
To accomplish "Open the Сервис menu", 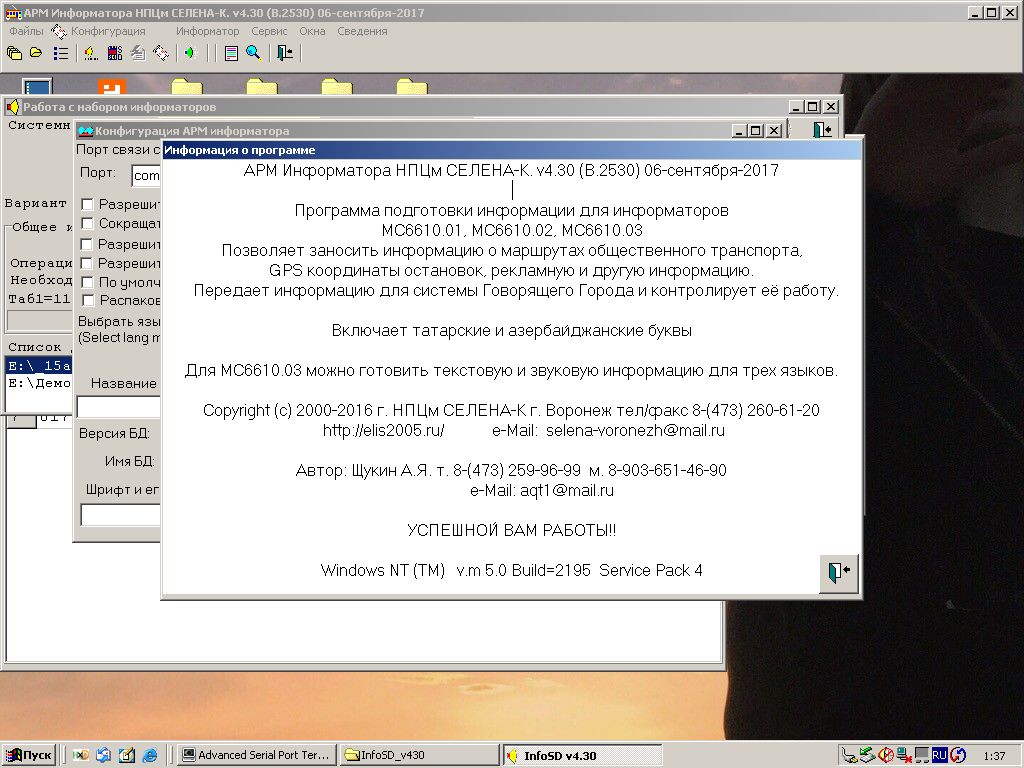I will tap(269, 31).
